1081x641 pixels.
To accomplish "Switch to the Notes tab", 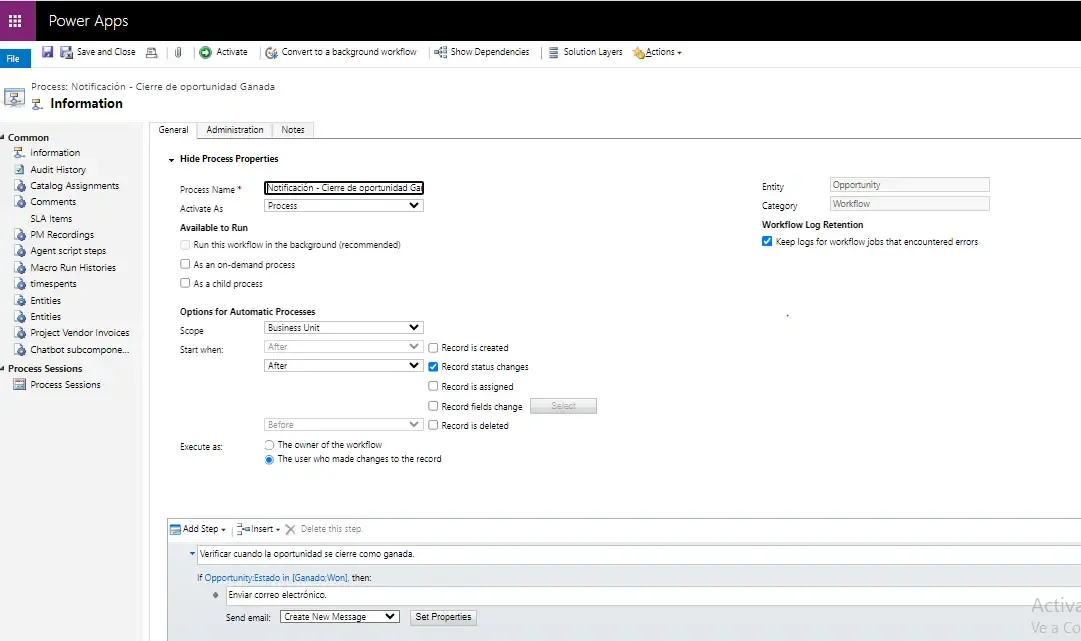I will 293,130.
